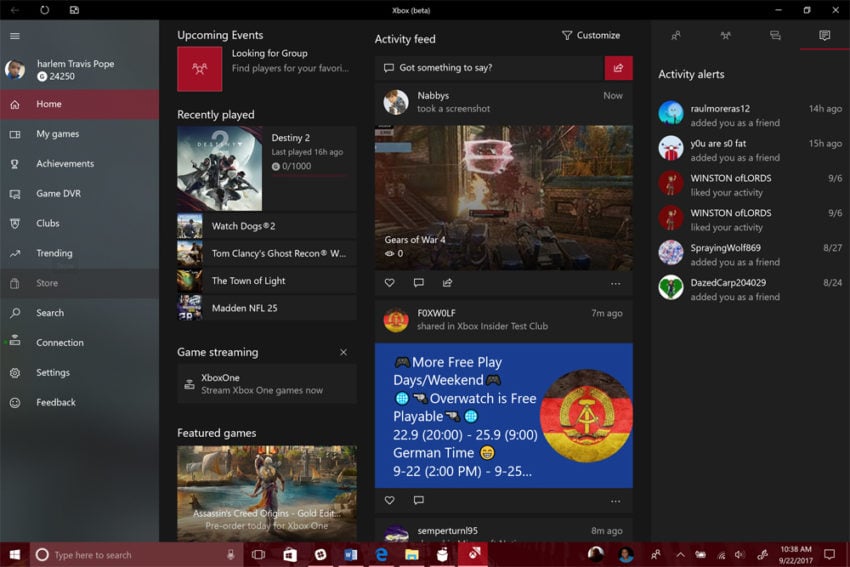The height and width of the screenshot is (567, 850).
Task: Open Assassin's Creed Origins featured game
Action: [267, 493]
